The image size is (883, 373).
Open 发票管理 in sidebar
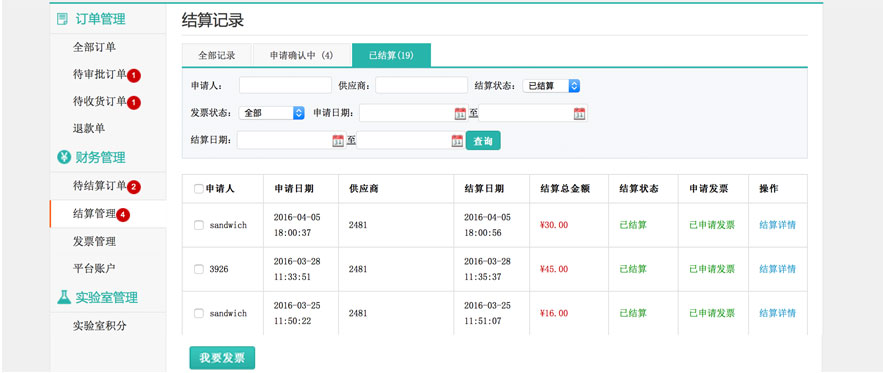tap(94, 242)
